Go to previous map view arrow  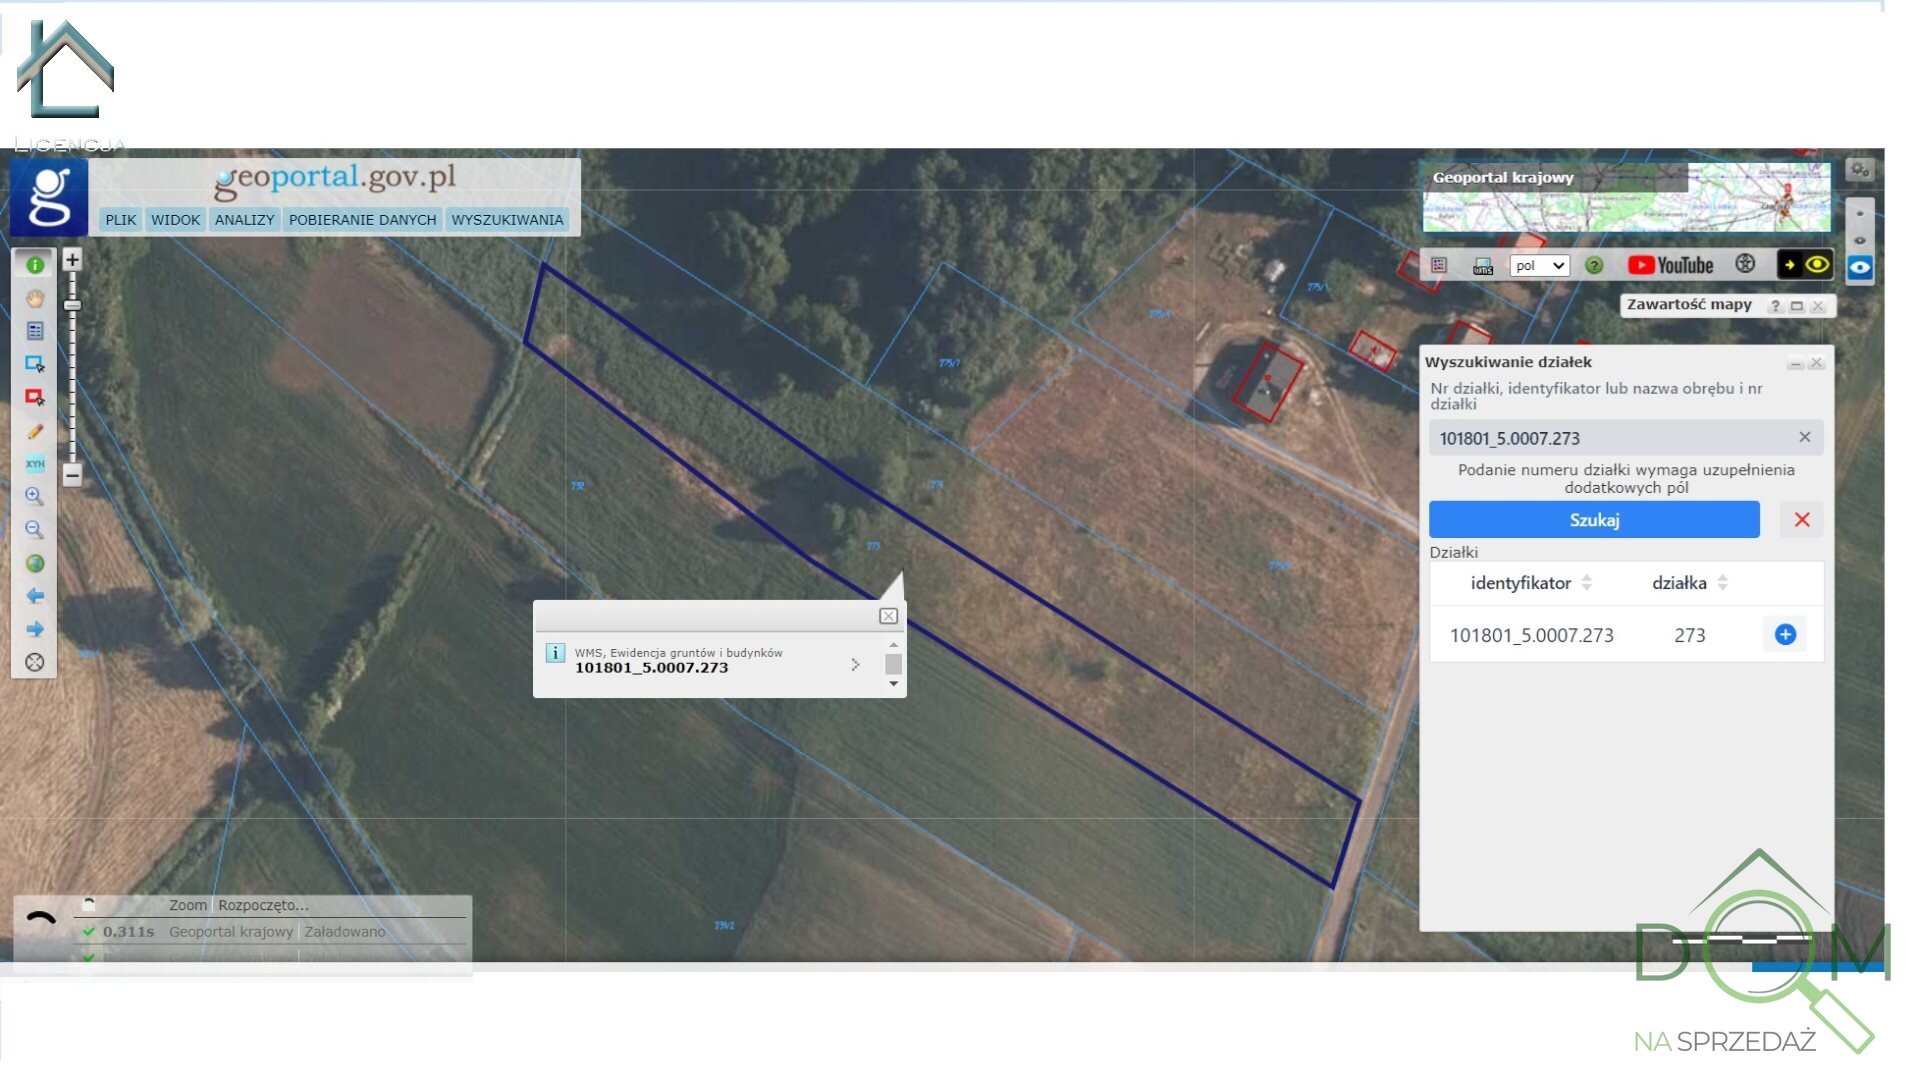pyautogui.click(x=35, y=596)
